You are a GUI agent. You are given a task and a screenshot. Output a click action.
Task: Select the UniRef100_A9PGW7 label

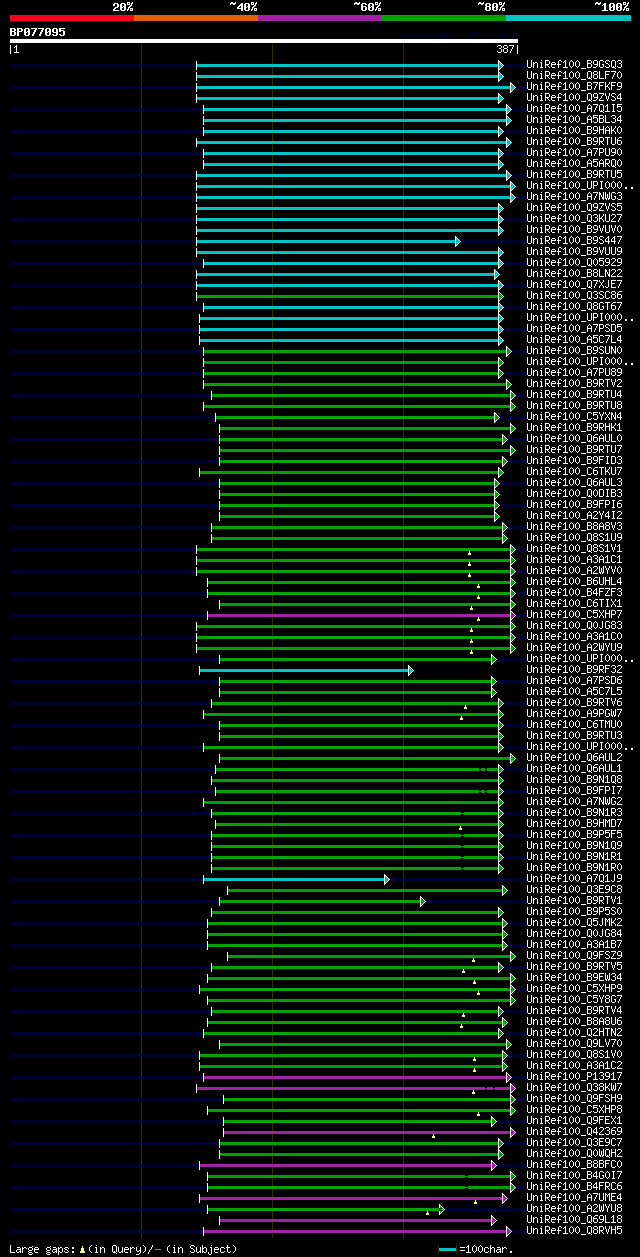pyautogui.click(x=574, y=713)
